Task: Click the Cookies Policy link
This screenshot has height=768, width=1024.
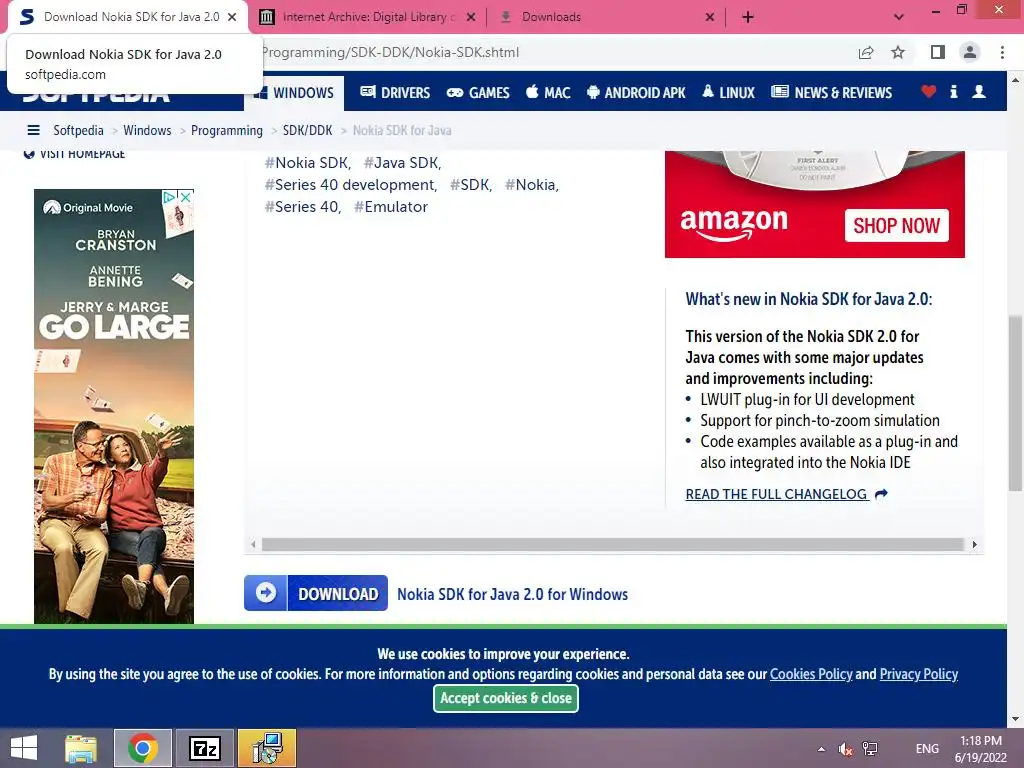Action: point(811,674)
